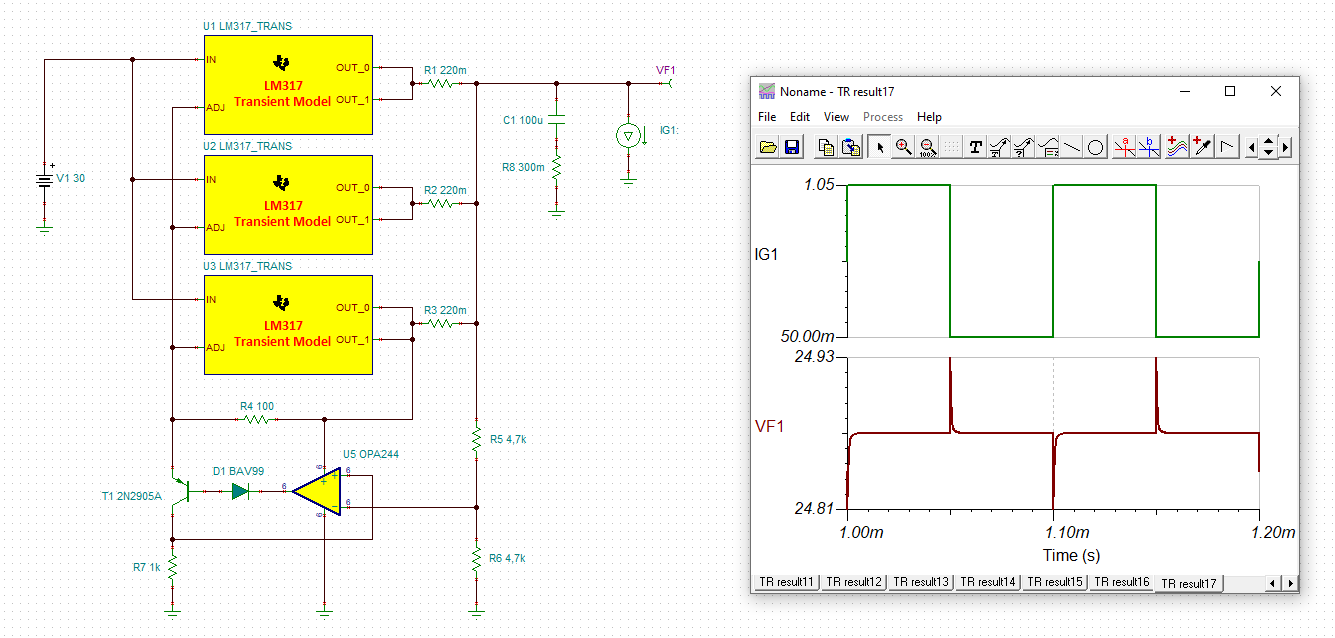Image resolution: width=1335 pixels, height=638 pixels.
Task: Open the Help menu
Action: tap(929, 117)
